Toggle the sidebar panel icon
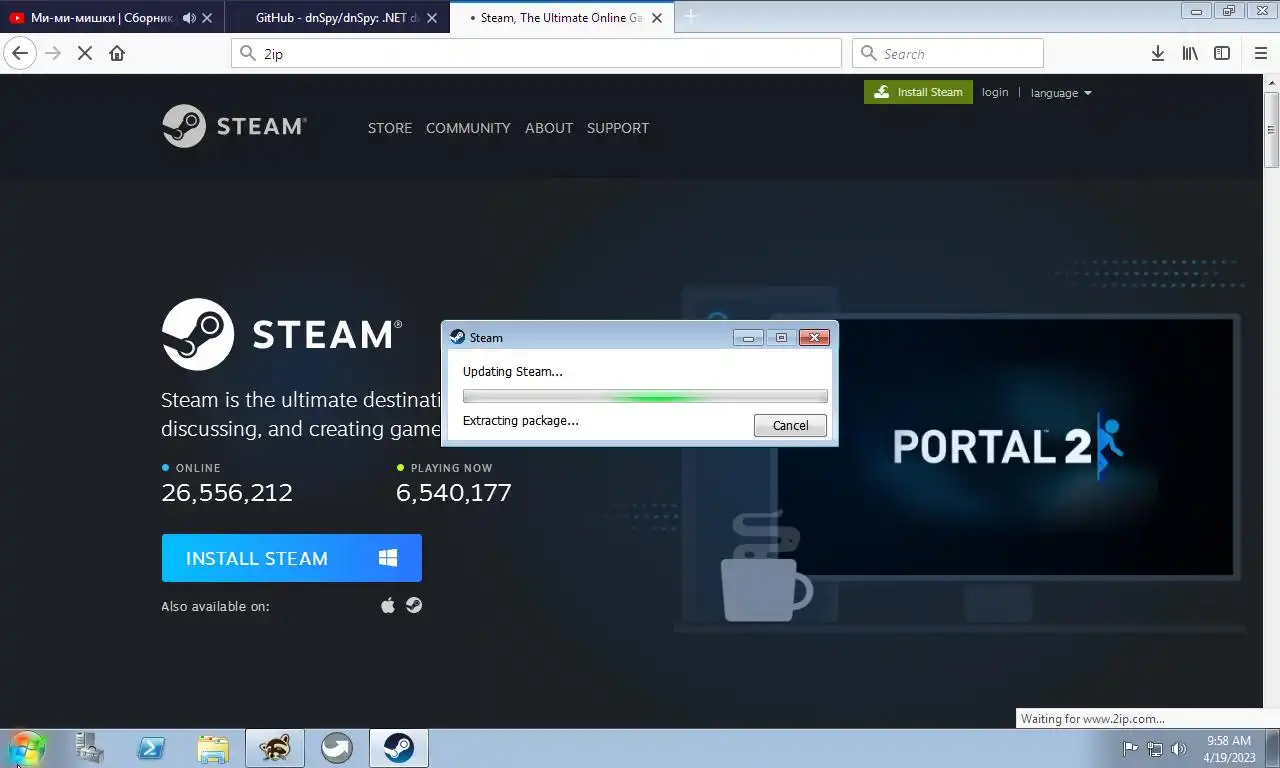This screenshot has width=1280, height=768. point(1222,53)
